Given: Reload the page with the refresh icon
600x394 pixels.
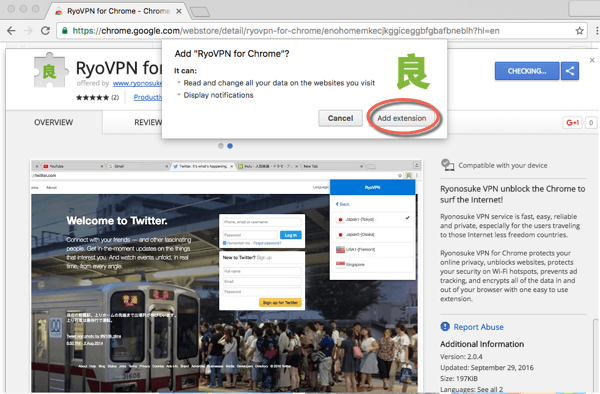Looking at the screenshot, I should coord(45,31).
